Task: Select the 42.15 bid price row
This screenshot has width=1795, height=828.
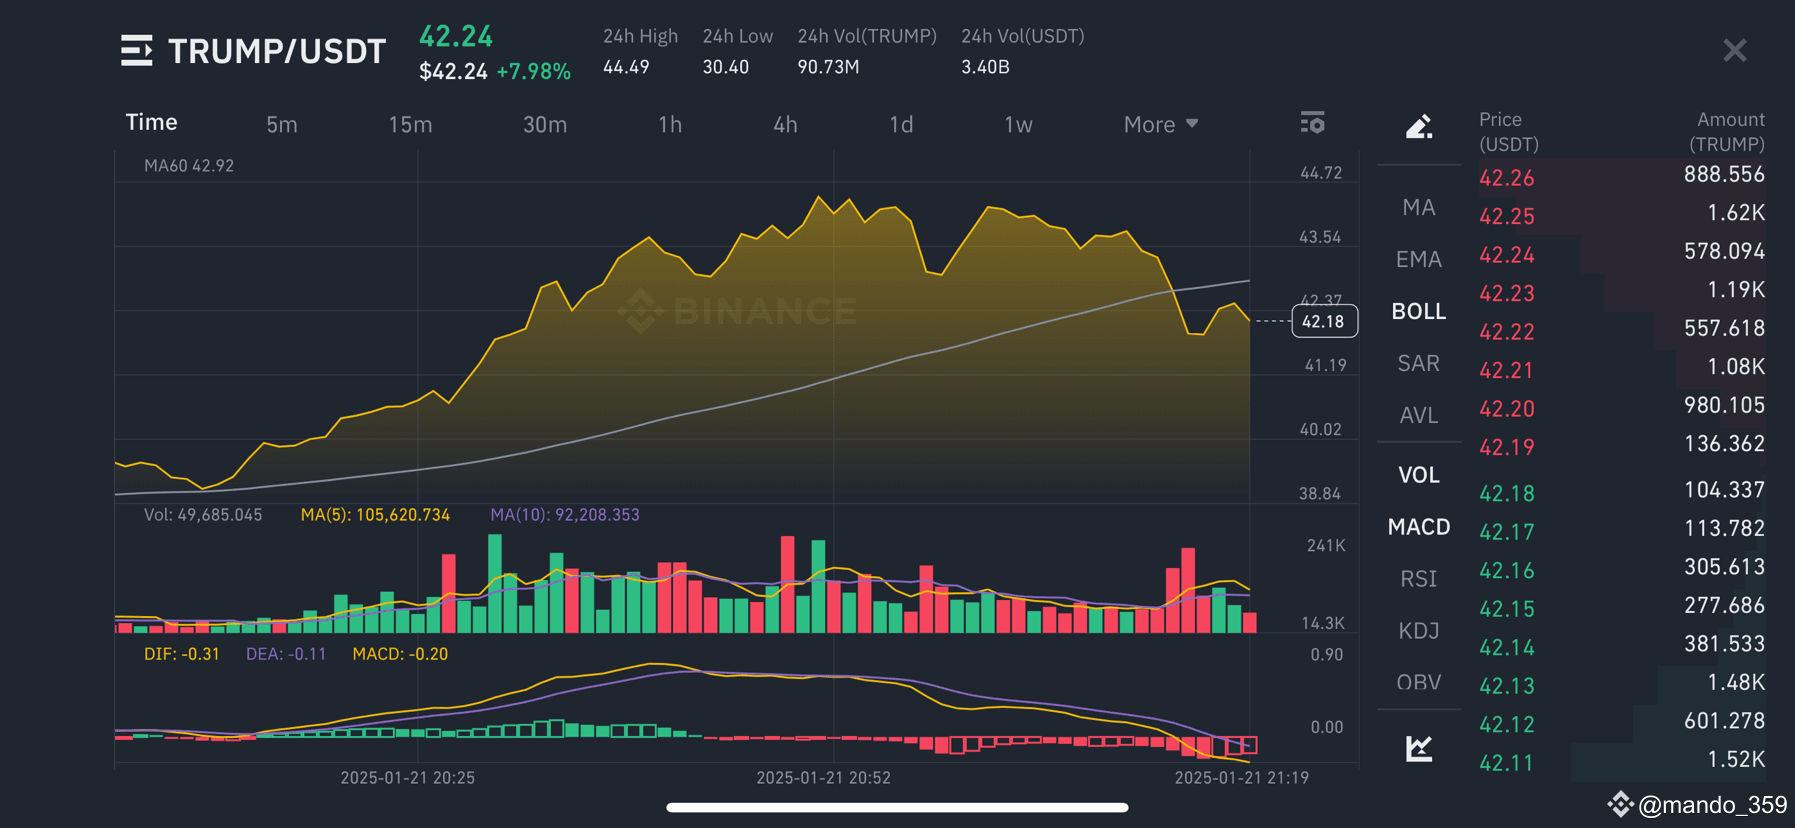Action: pyautogui.click(x=1622, y=608)
